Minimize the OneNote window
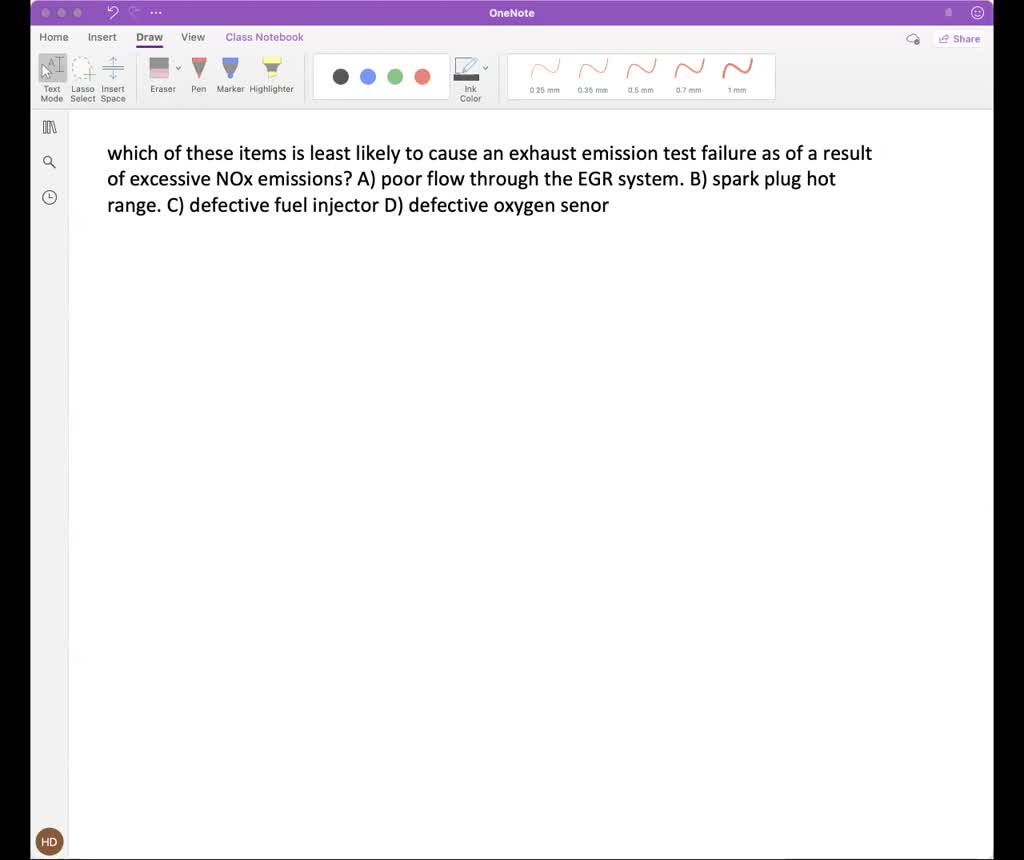This screenshot has width=1024, height=860. pyautogui.click(x=61, y=12)
